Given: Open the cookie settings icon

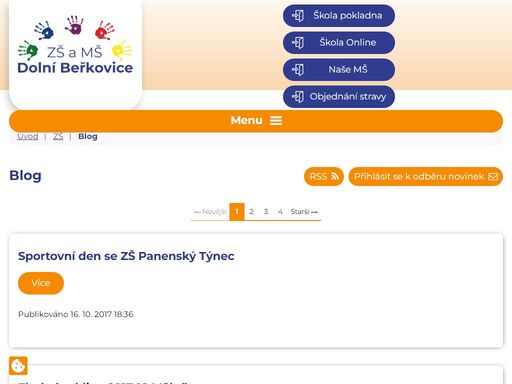Looking at the screenshot, I should click(x=18, y=366).
